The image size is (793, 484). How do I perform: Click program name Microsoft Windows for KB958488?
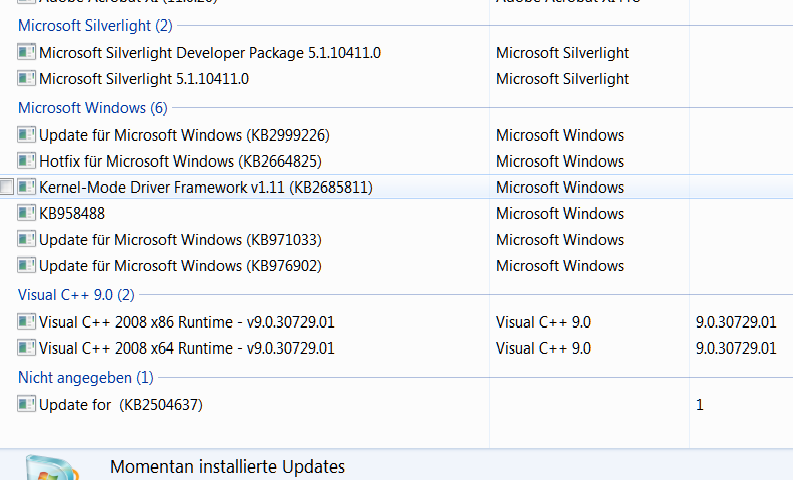pyautogui.click(x=559, y=213)
